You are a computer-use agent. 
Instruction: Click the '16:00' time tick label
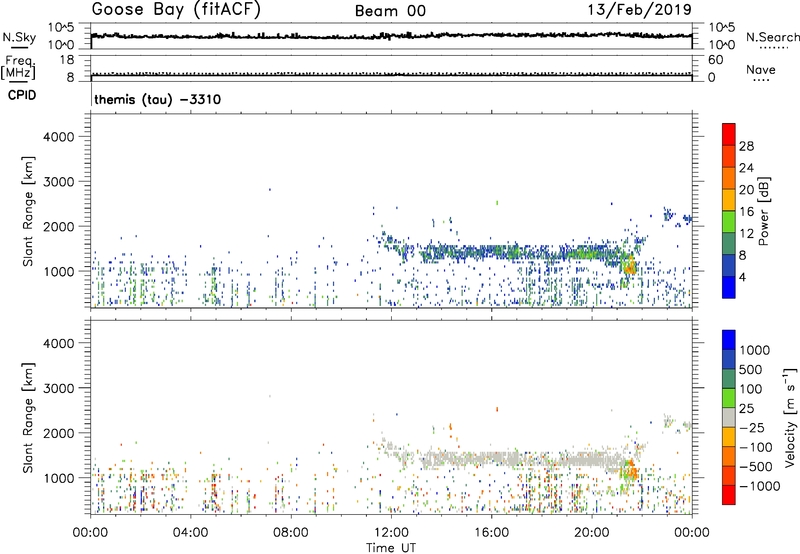coord(491,533)
